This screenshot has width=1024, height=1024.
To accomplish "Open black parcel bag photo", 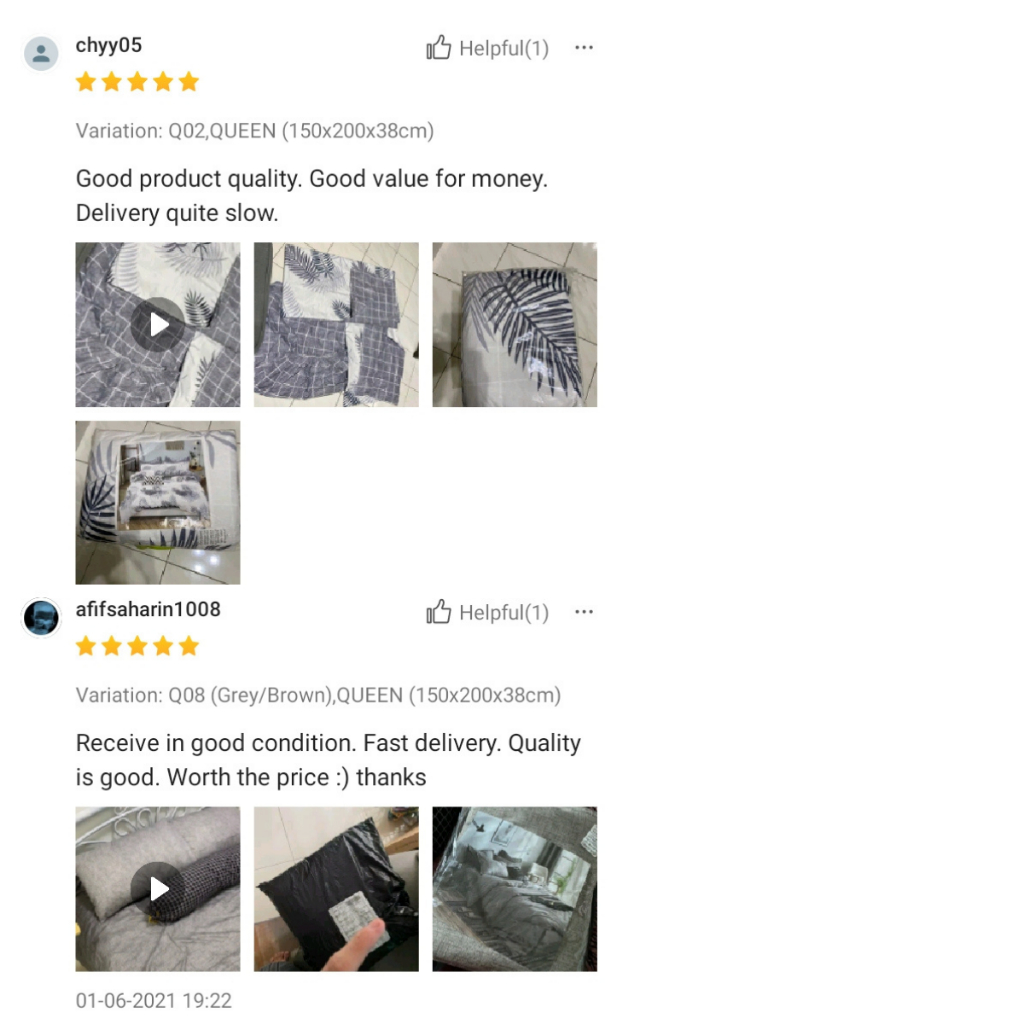I will pyautogui.click(x=336, y=889).
